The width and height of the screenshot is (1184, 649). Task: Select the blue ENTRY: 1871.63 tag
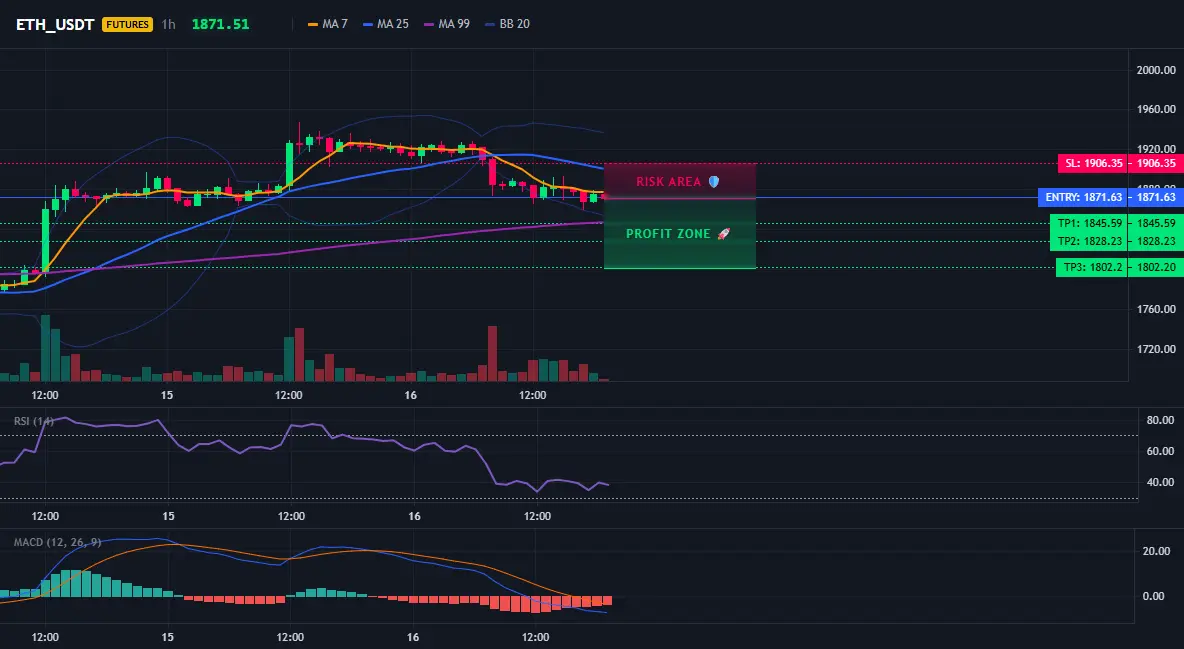click(x=1083, y=197)
